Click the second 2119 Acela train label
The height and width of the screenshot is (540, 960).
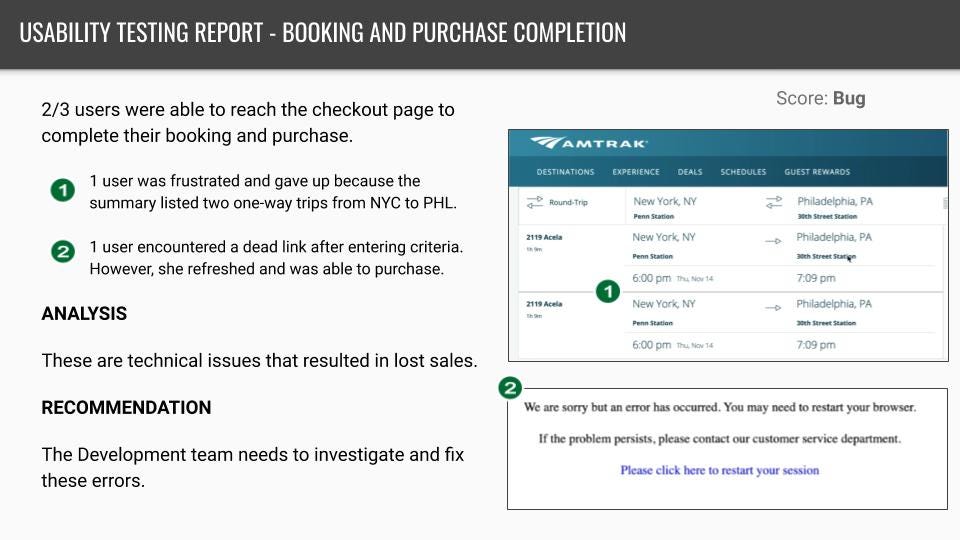[x=544, y=304]
